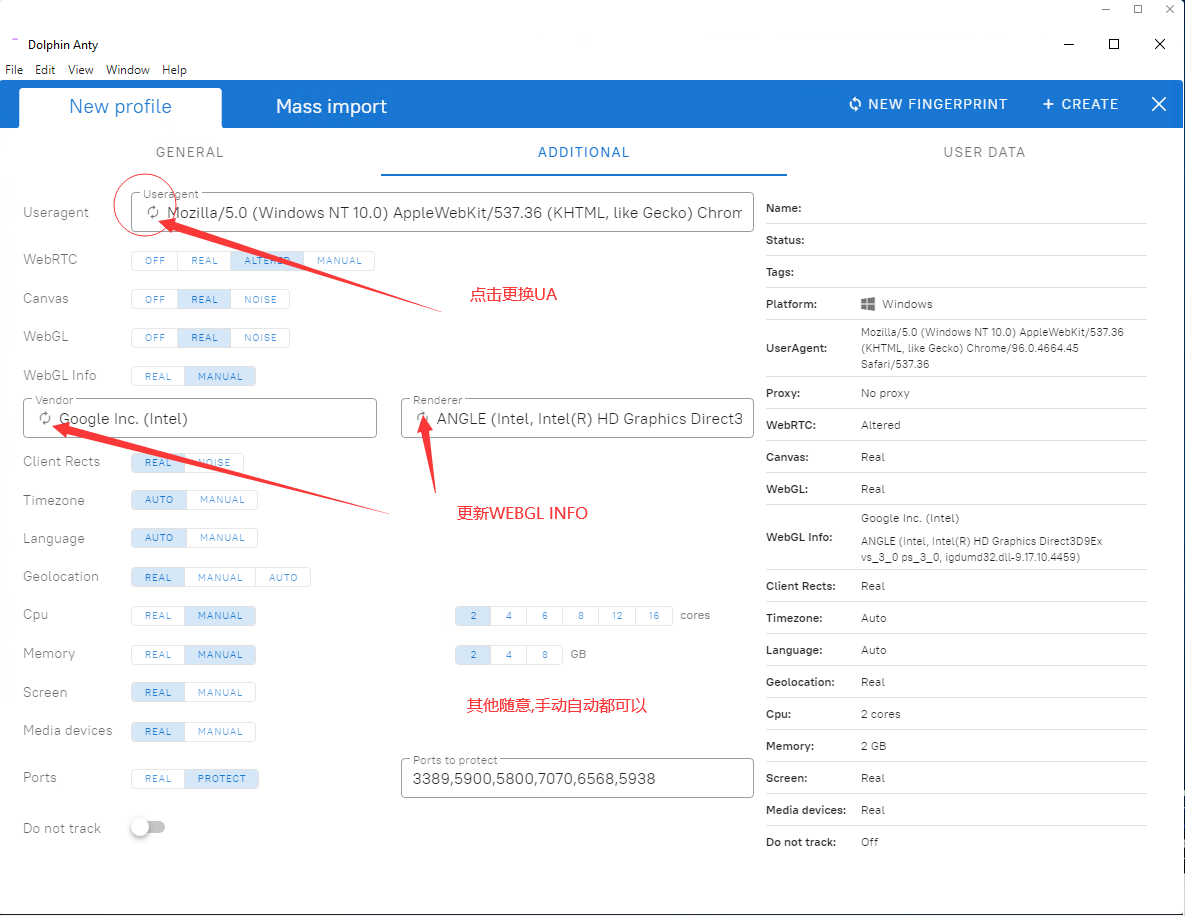Set WebRTC to Real
1185x916 pixels.
tap(204, 261)
